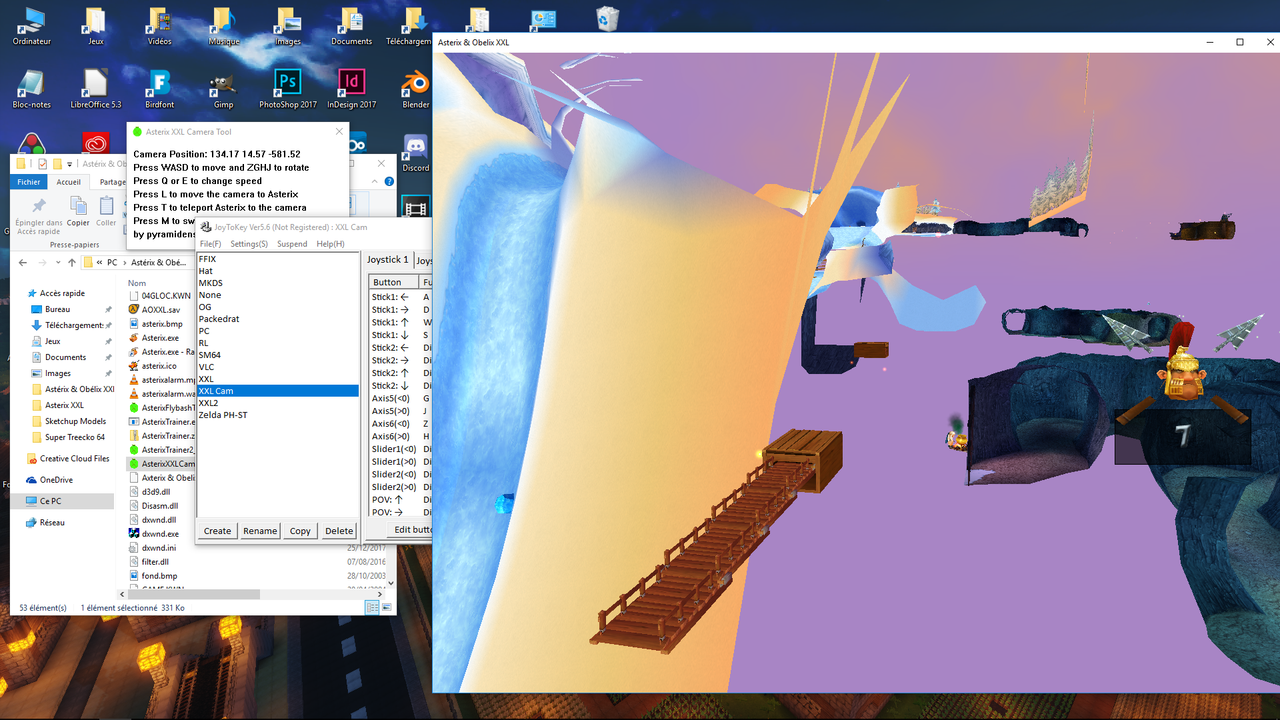
Task: Open the Jeux desktop folder
Action: tap(96, 26)
